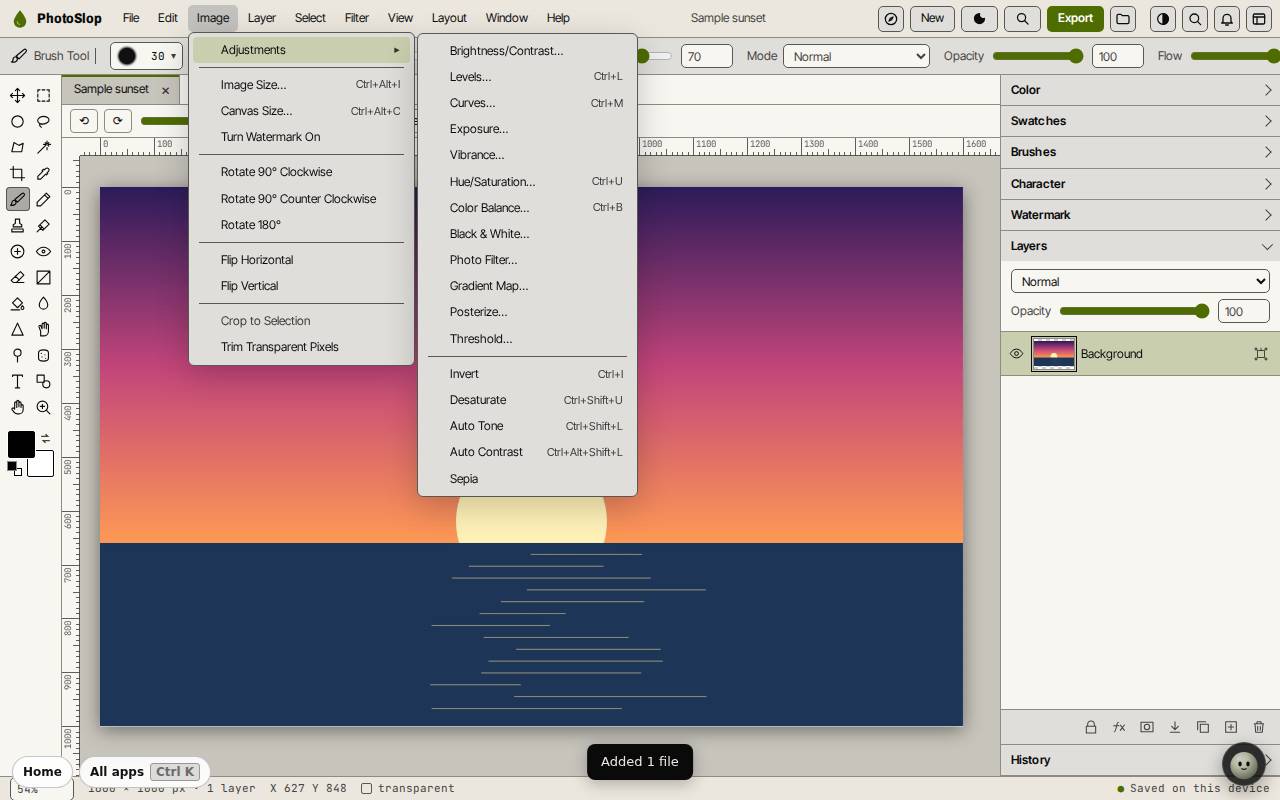Select the Eyedropper tool
Viewport: 1280px width, 800px height.
(43, 173)
